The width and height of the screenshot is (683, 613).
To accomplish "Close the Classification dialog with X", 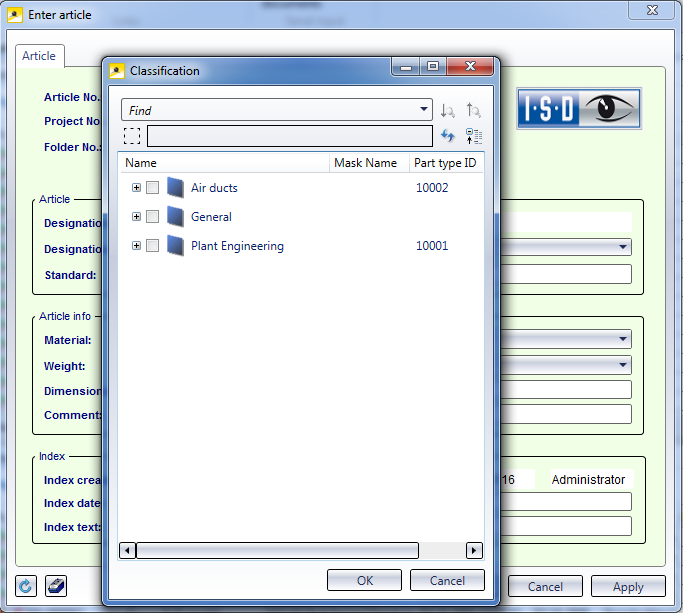I will click(x=470, y=66).
